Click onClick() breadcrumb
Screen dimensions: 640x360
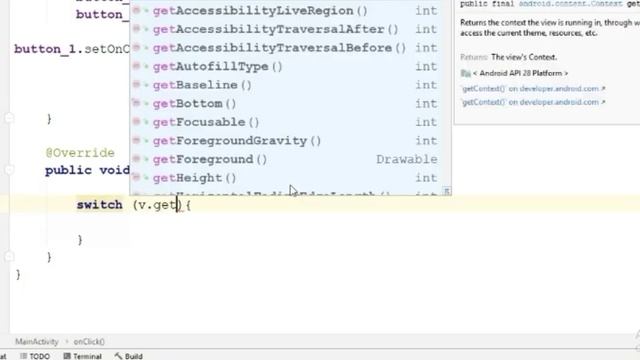(89, 342)
